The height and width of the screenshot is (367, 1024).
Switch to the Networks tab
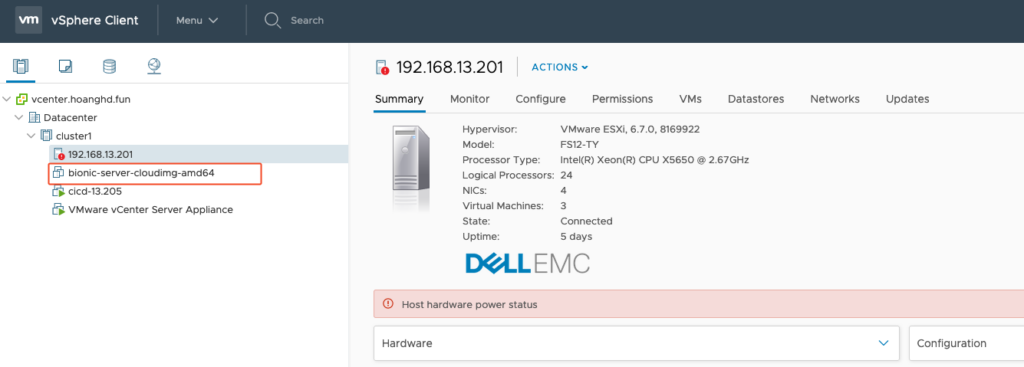tap(835, 99)
